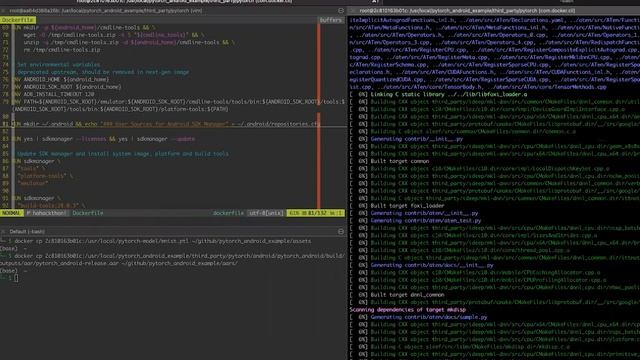Viewport: 640px width, 360px height.
Task: Select the Dockerfile tab in vim's tabline
Action: (x=18, y=20)
